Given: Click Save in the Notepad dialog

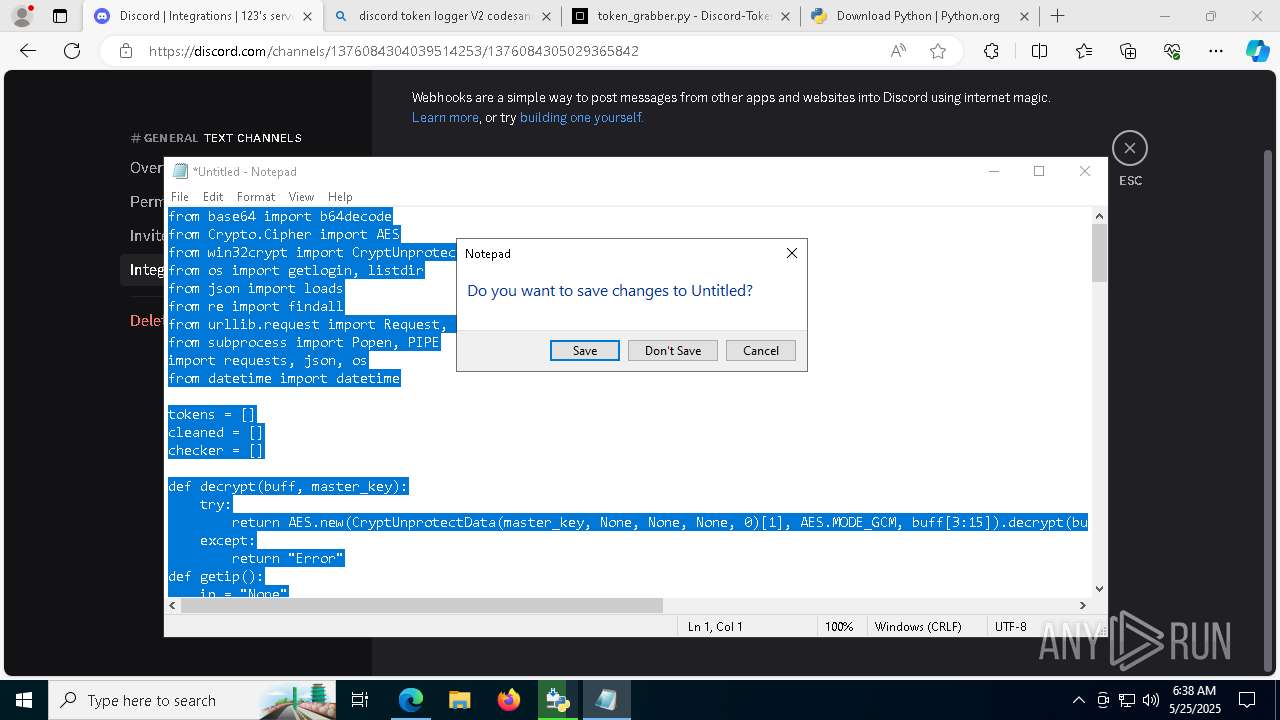Looking at the screenshot, I should 585,350.
